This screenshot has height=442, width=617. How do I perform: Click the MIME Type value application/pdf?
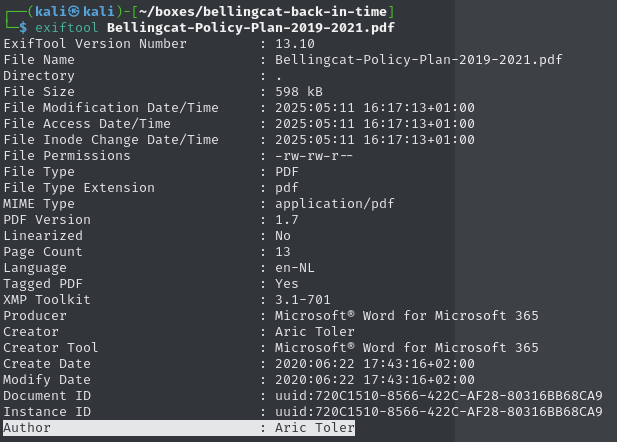[x=337, y=203]
